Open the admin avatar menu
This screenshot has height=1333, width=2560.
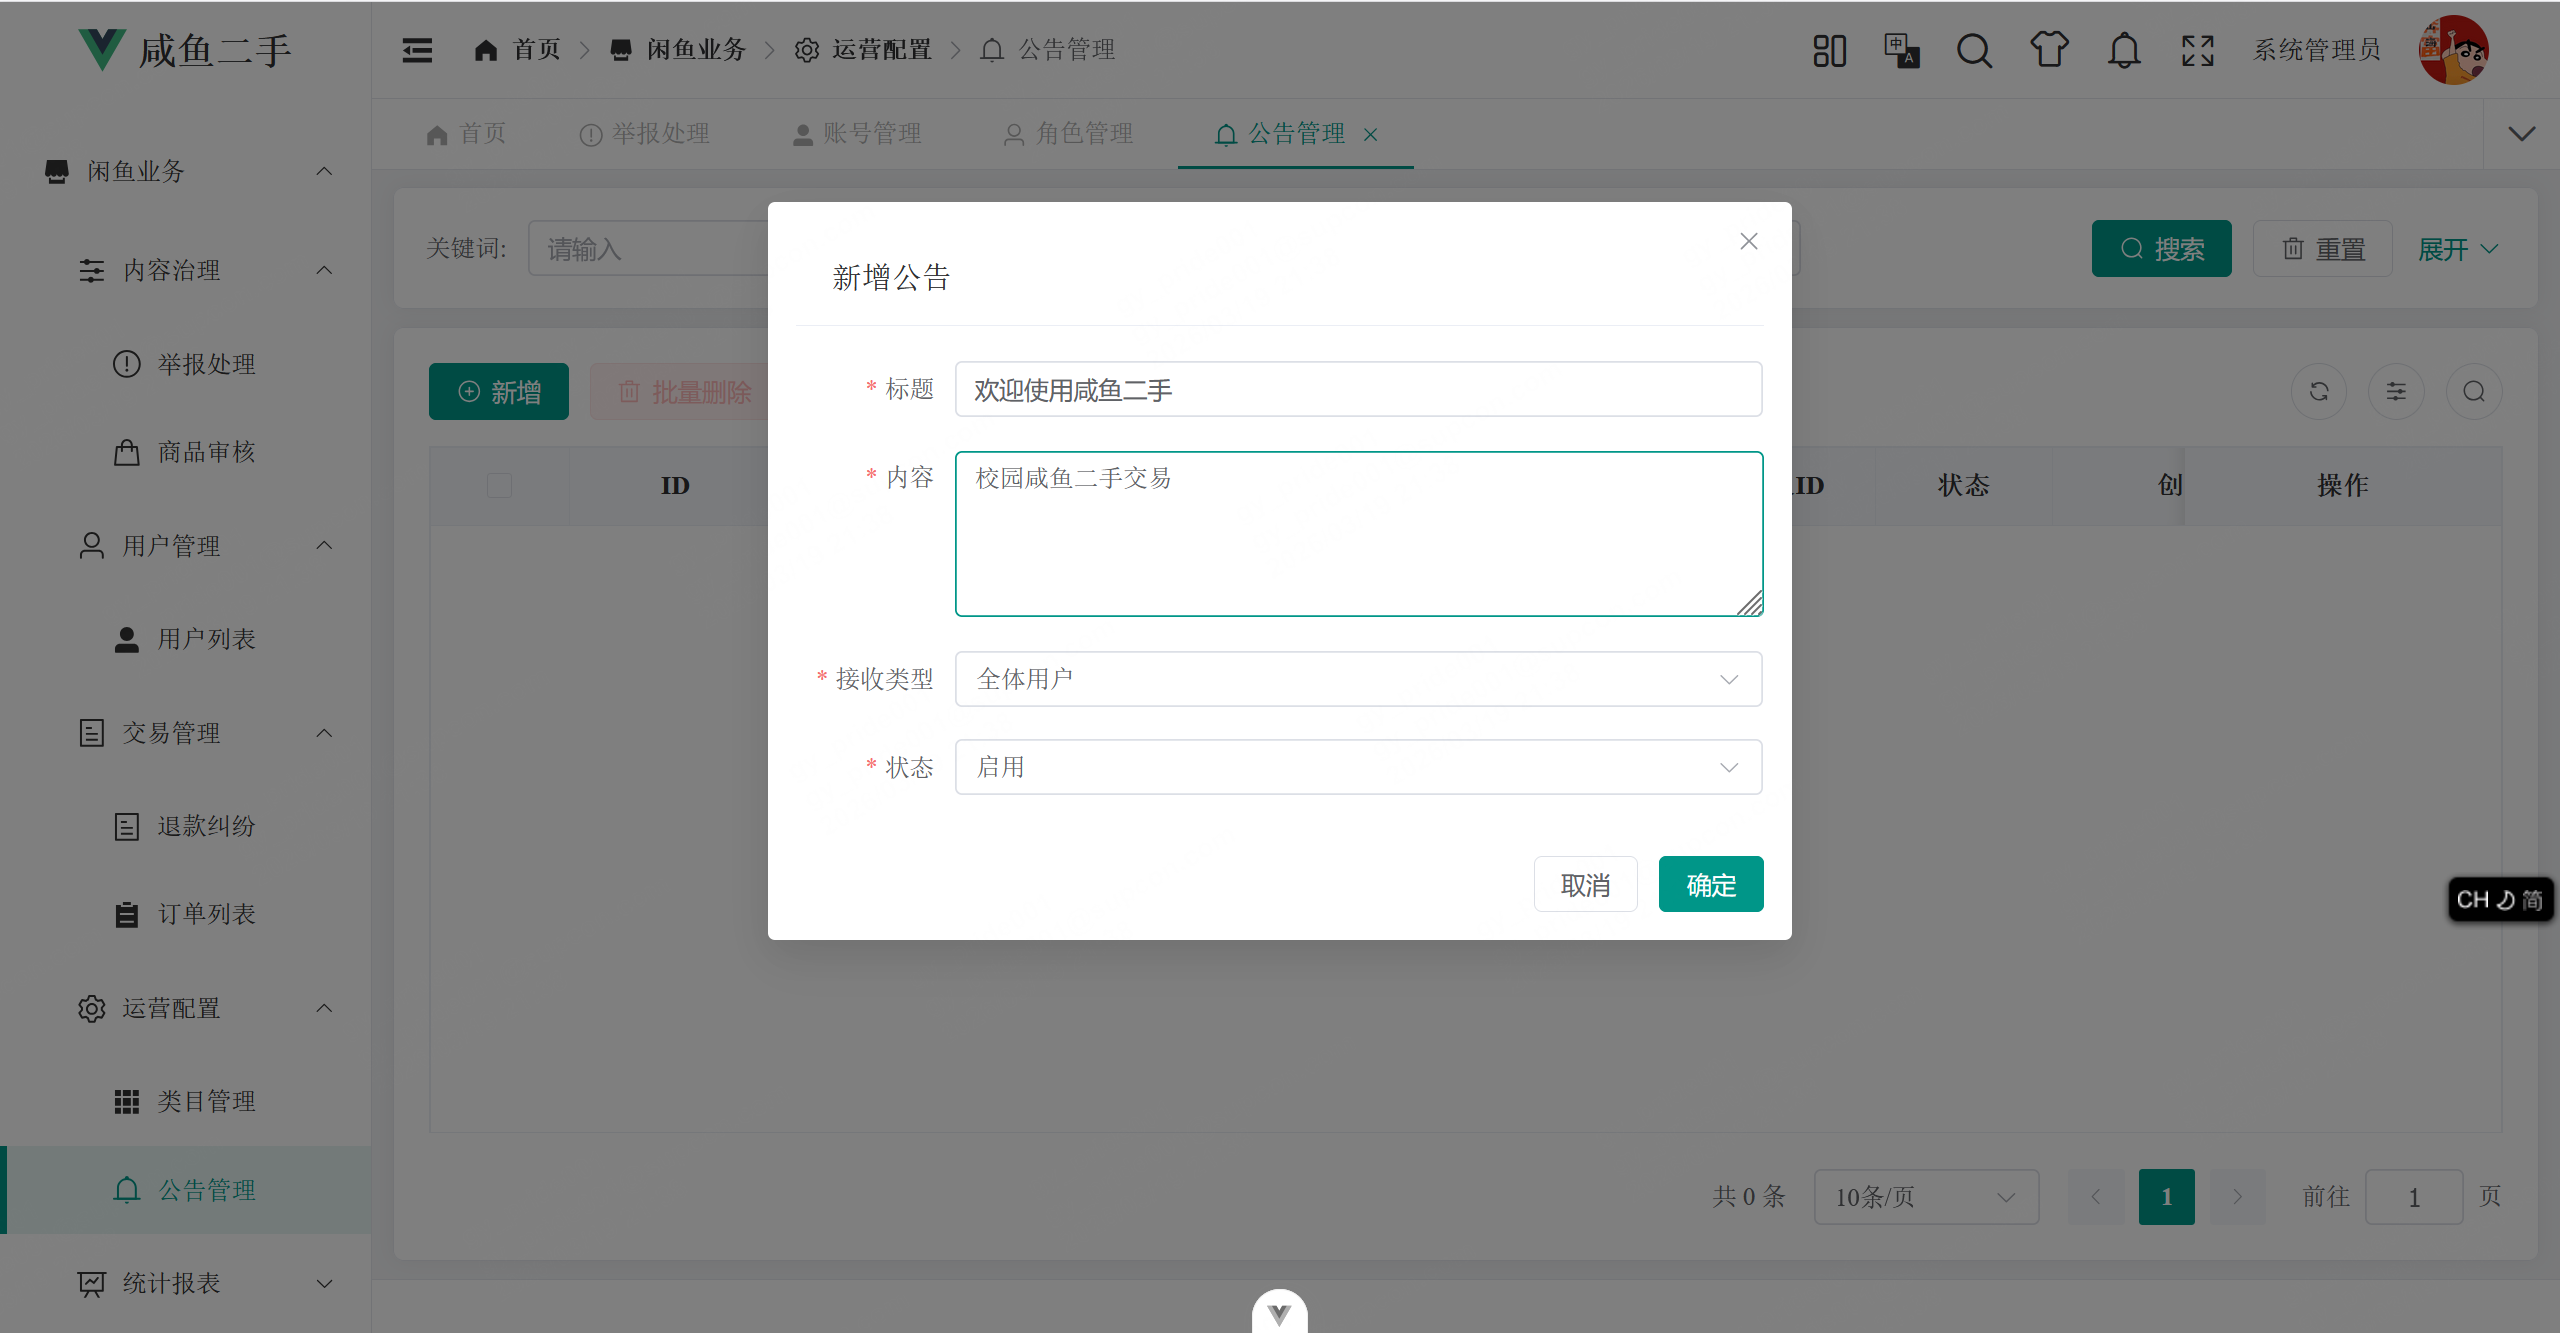pyautogui.click(x=2454, y=49)
